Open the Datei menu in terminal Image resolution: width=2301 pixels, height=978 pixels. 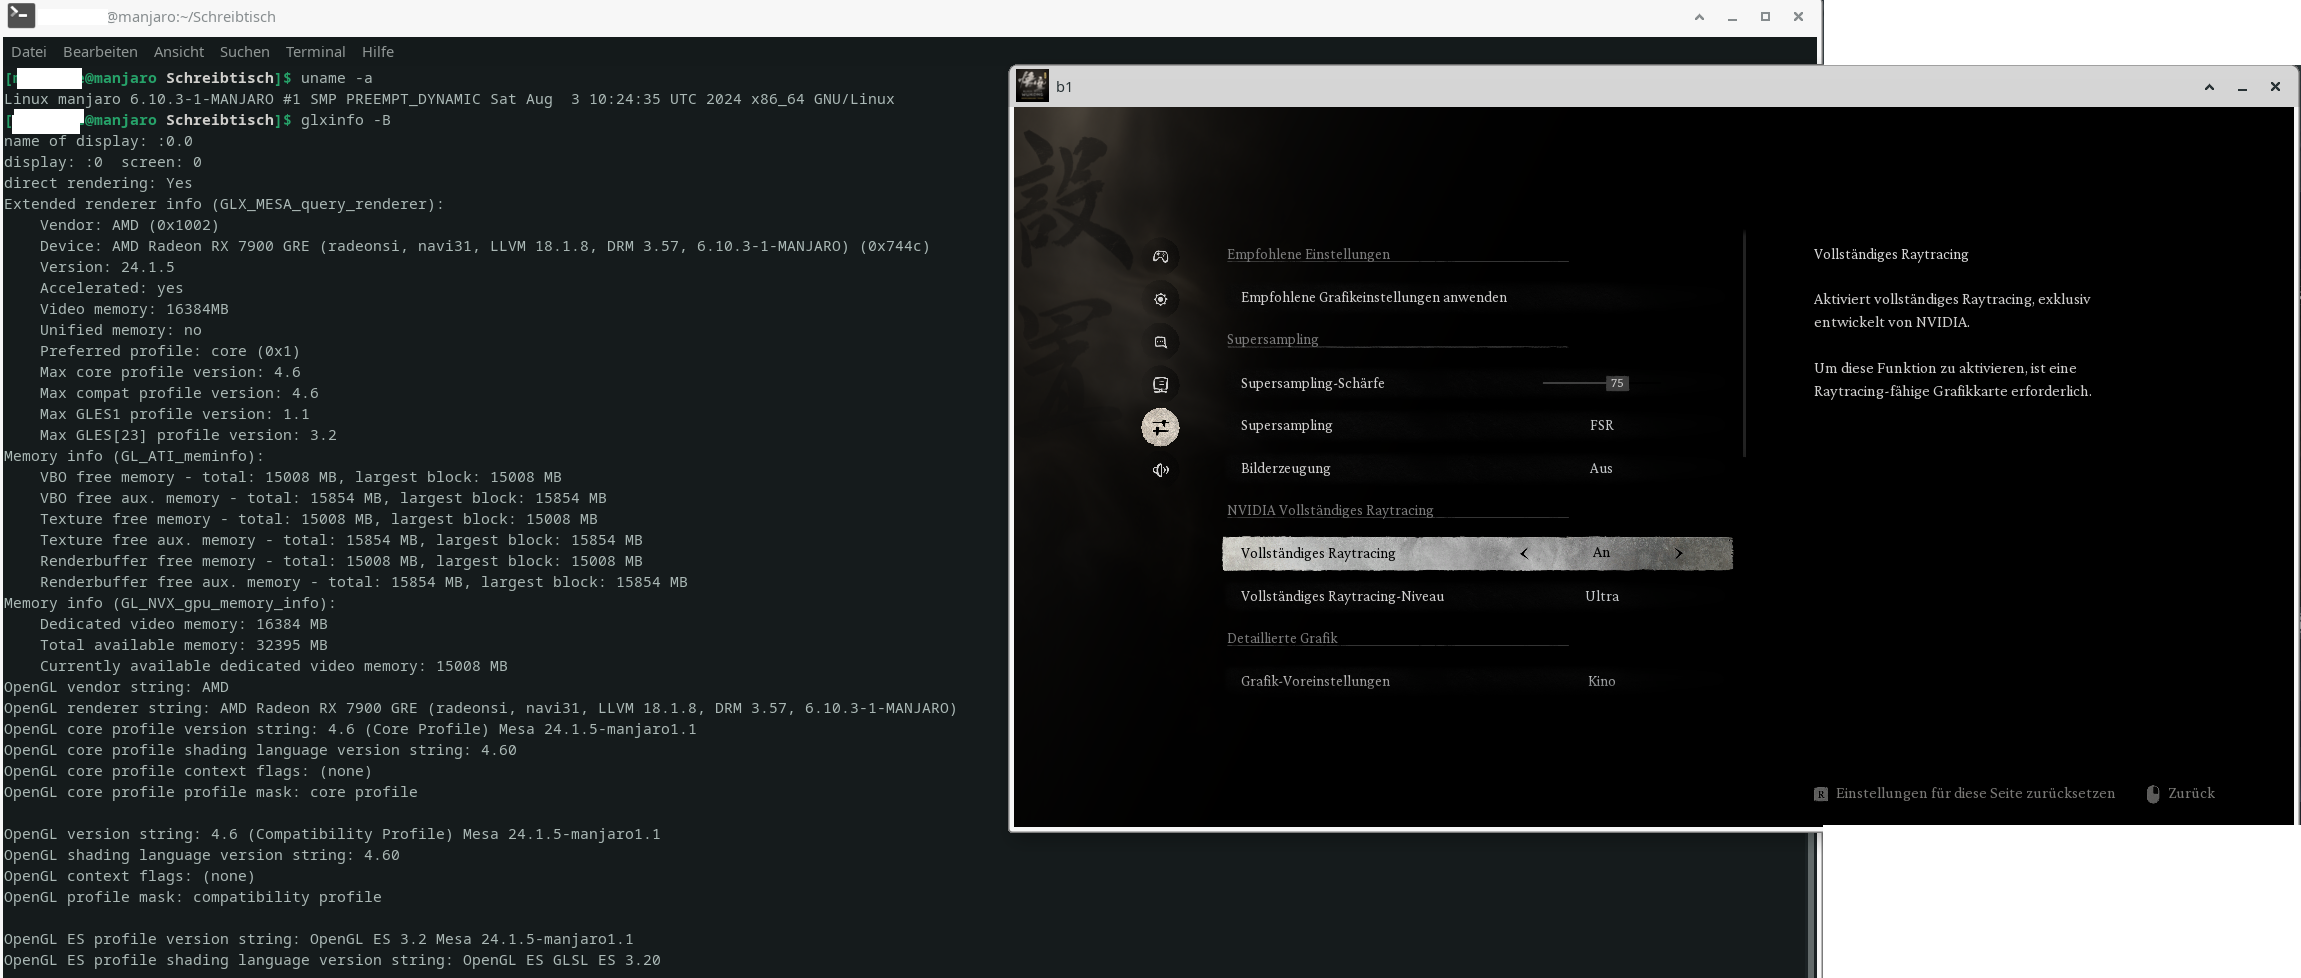click(x=28, y=52)
